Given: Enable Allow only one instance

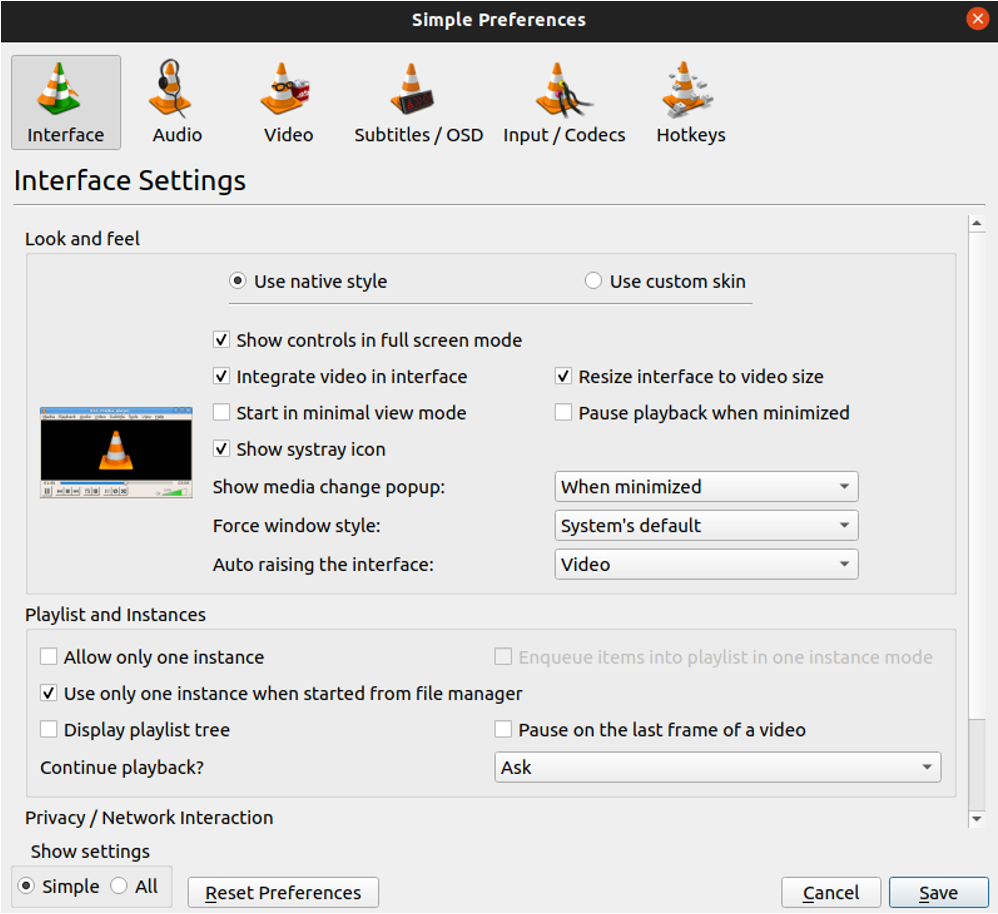Looking at the screenshot, I should pos(48,656).
